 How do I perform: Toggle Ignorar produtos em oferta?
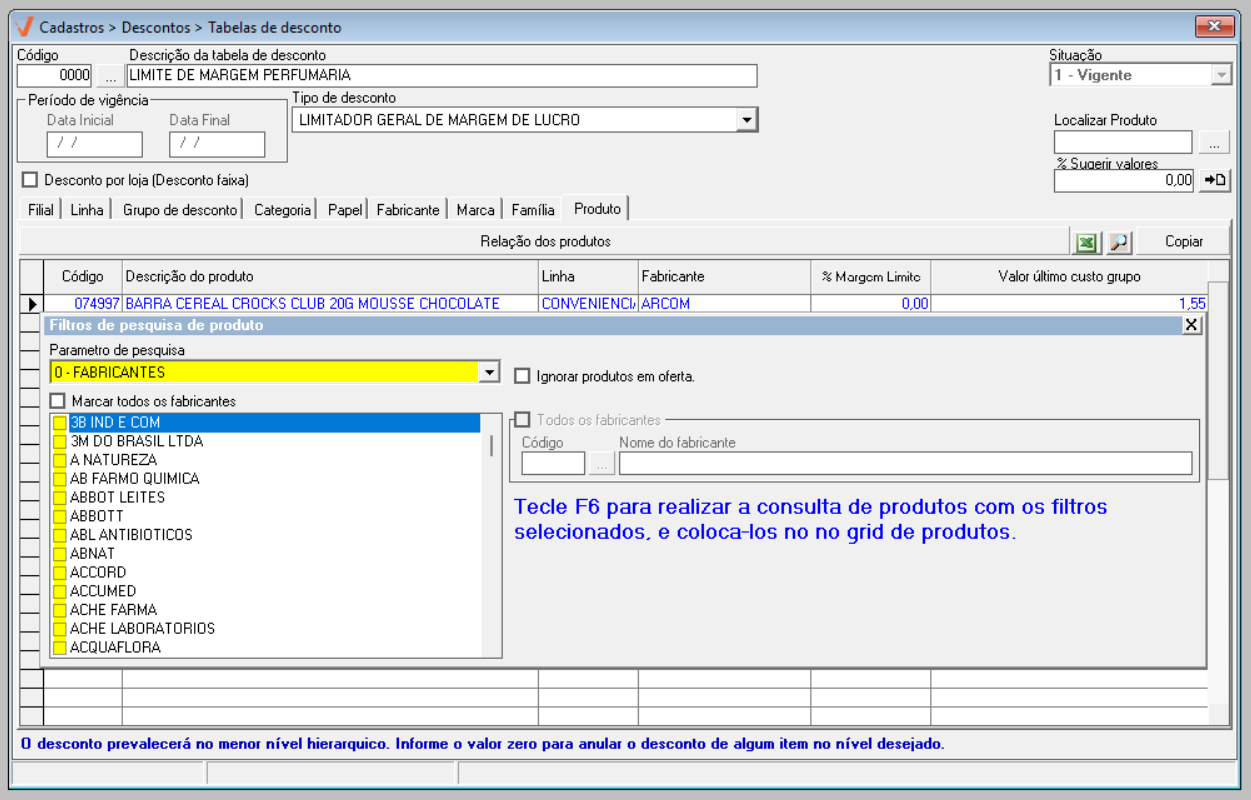[x=522, y=377]
